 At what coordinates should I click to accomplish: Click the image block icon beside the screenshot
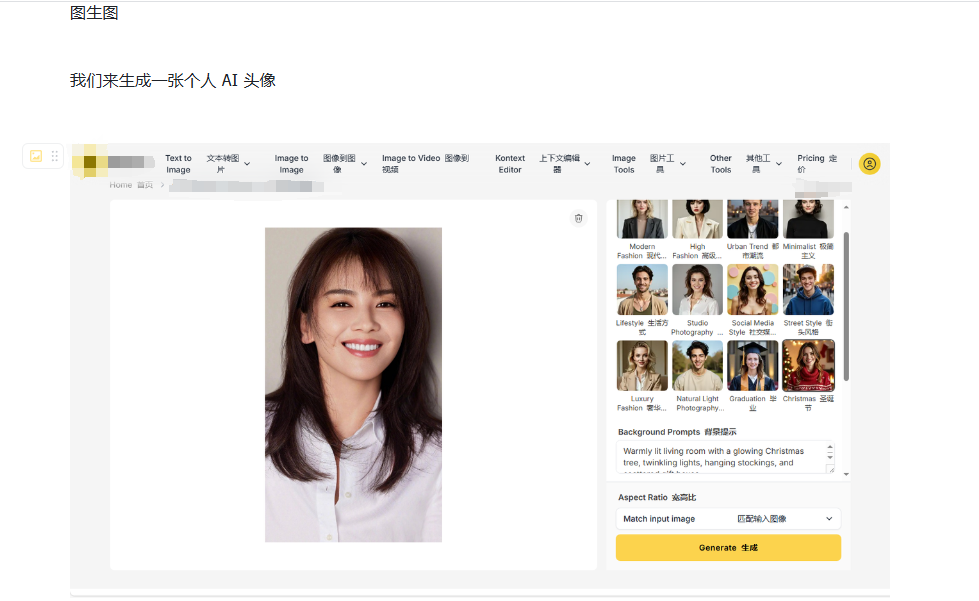[x=36, y=156]
